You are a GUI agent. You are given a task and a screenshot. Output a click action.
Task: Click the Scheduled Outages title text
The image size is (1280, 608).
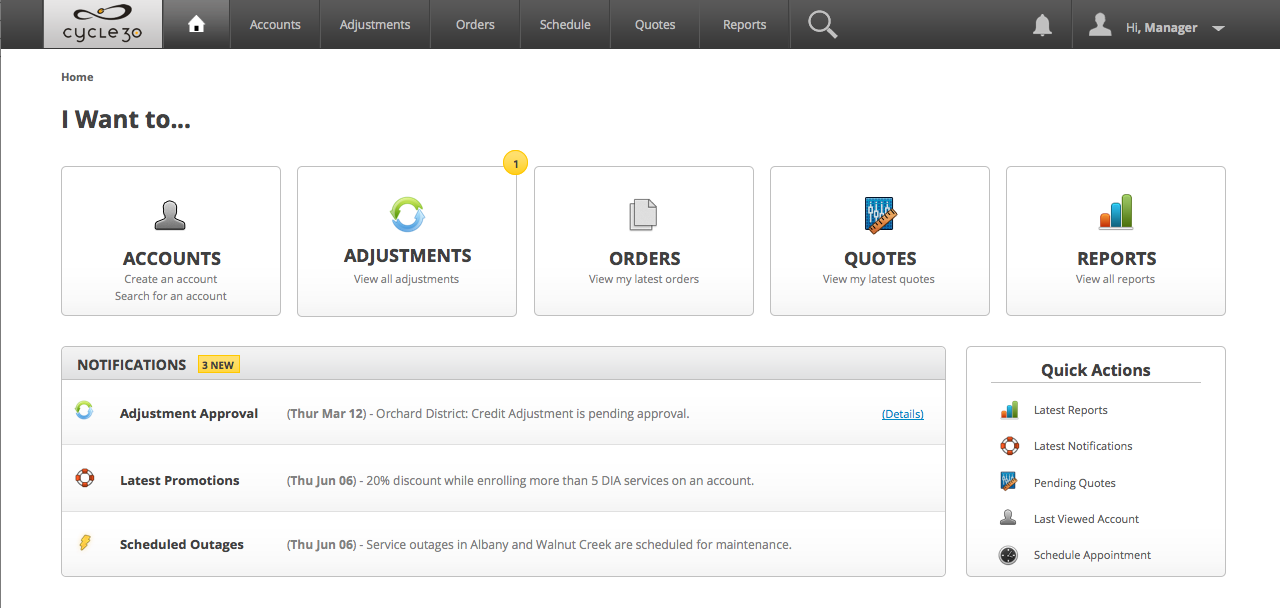click(x=182, y=544)
